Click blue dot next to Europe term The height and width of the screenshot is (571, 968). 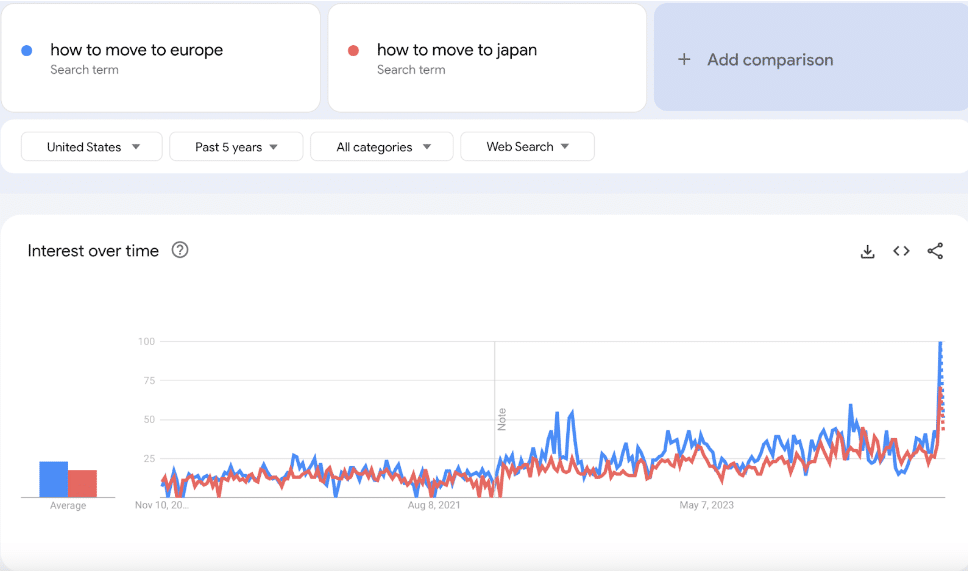click(x=27, y=51)
